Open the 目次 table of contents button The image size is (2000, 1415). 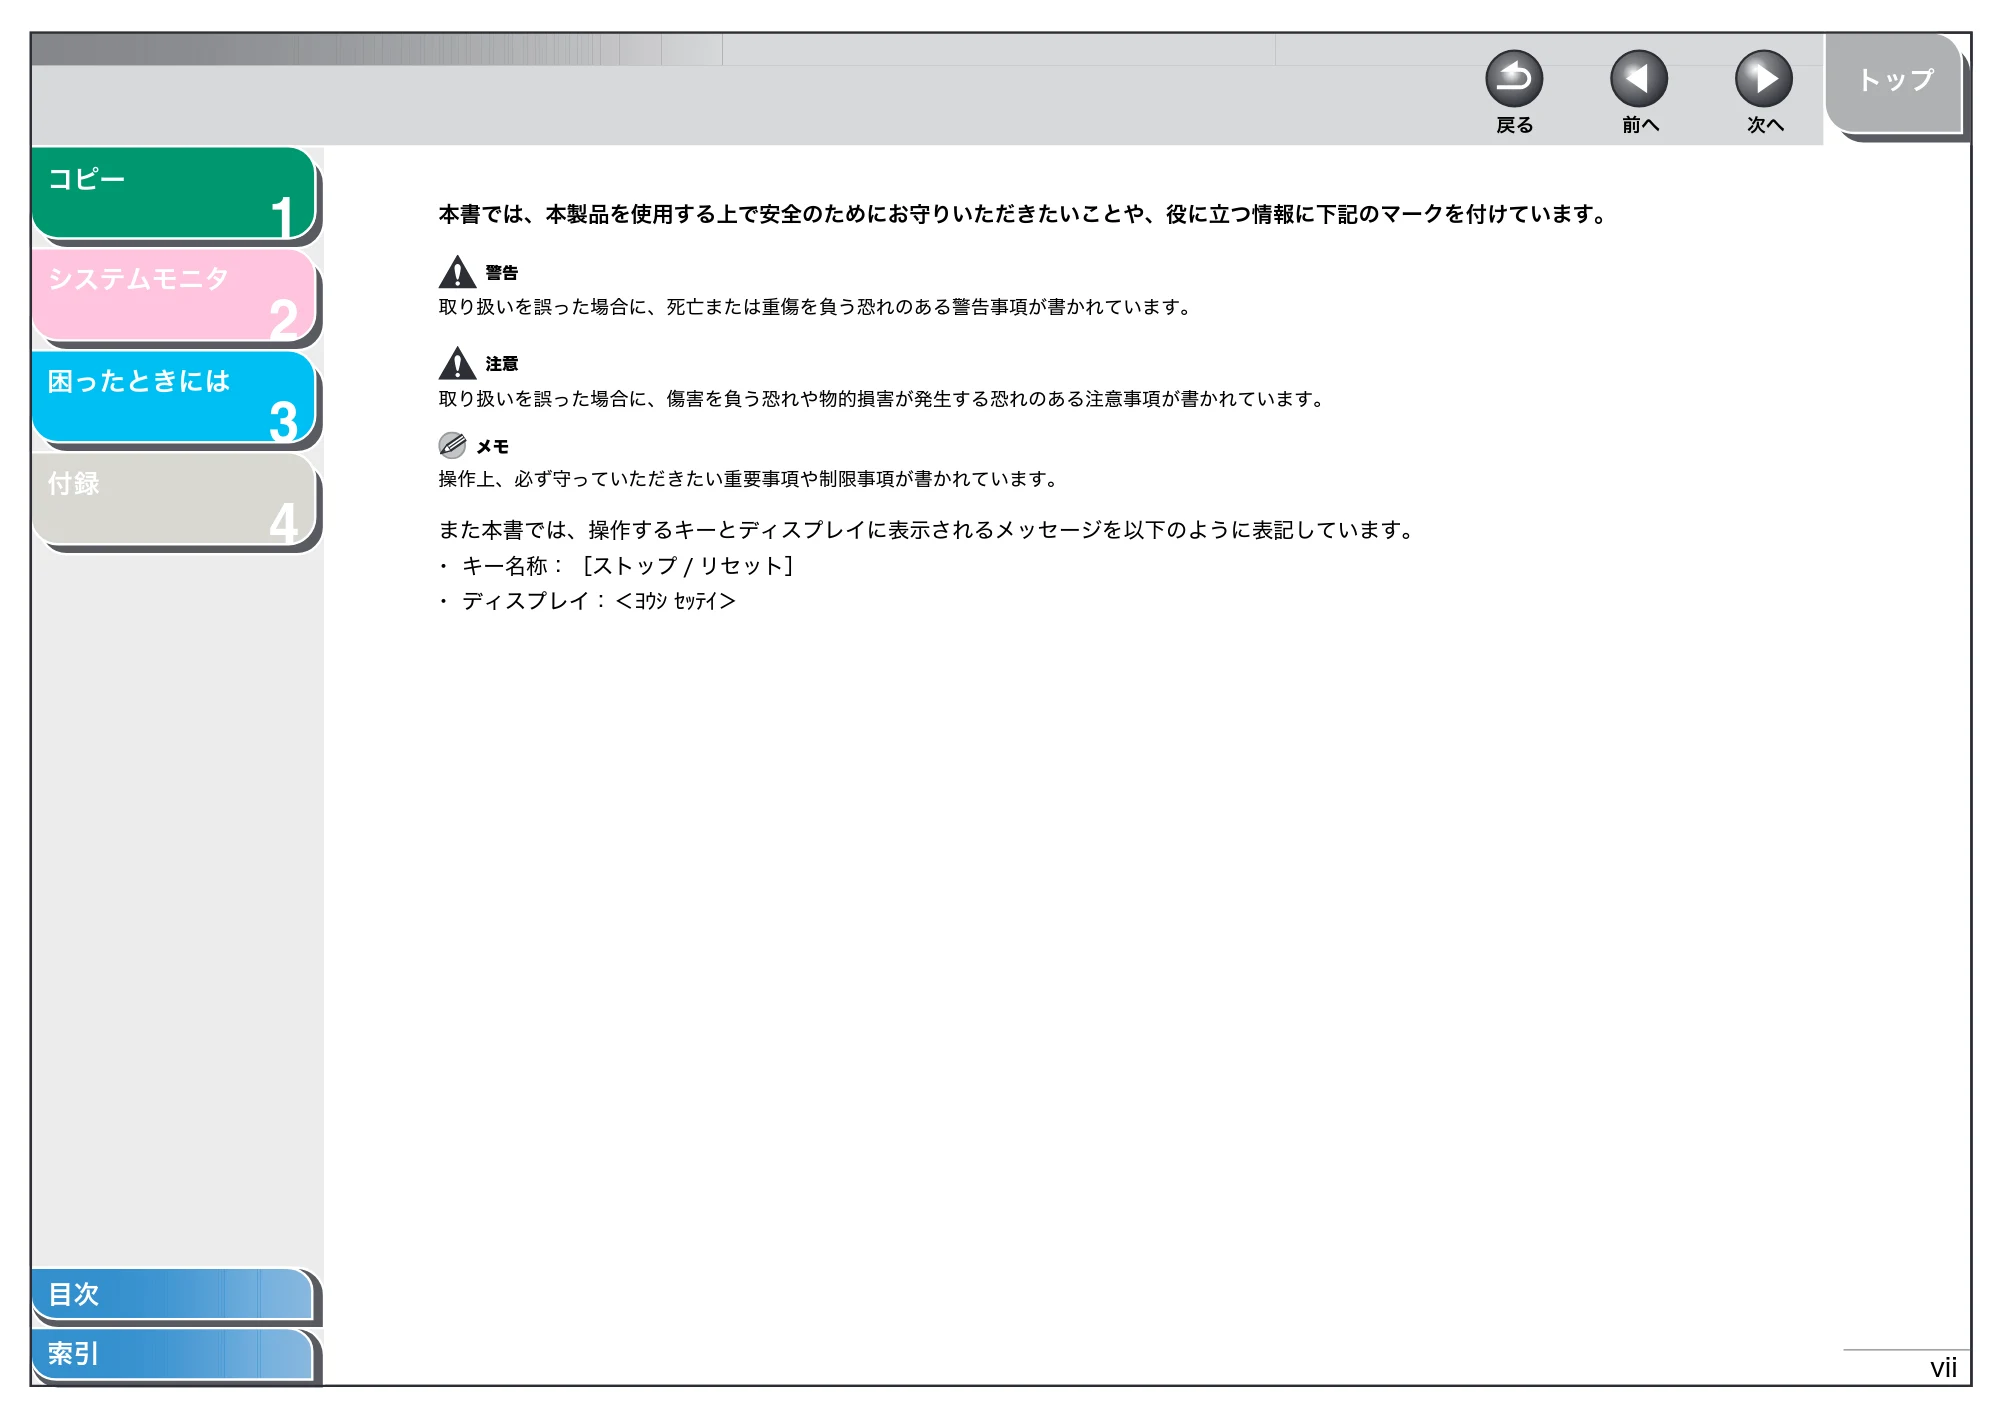[x=173, y=1294]
